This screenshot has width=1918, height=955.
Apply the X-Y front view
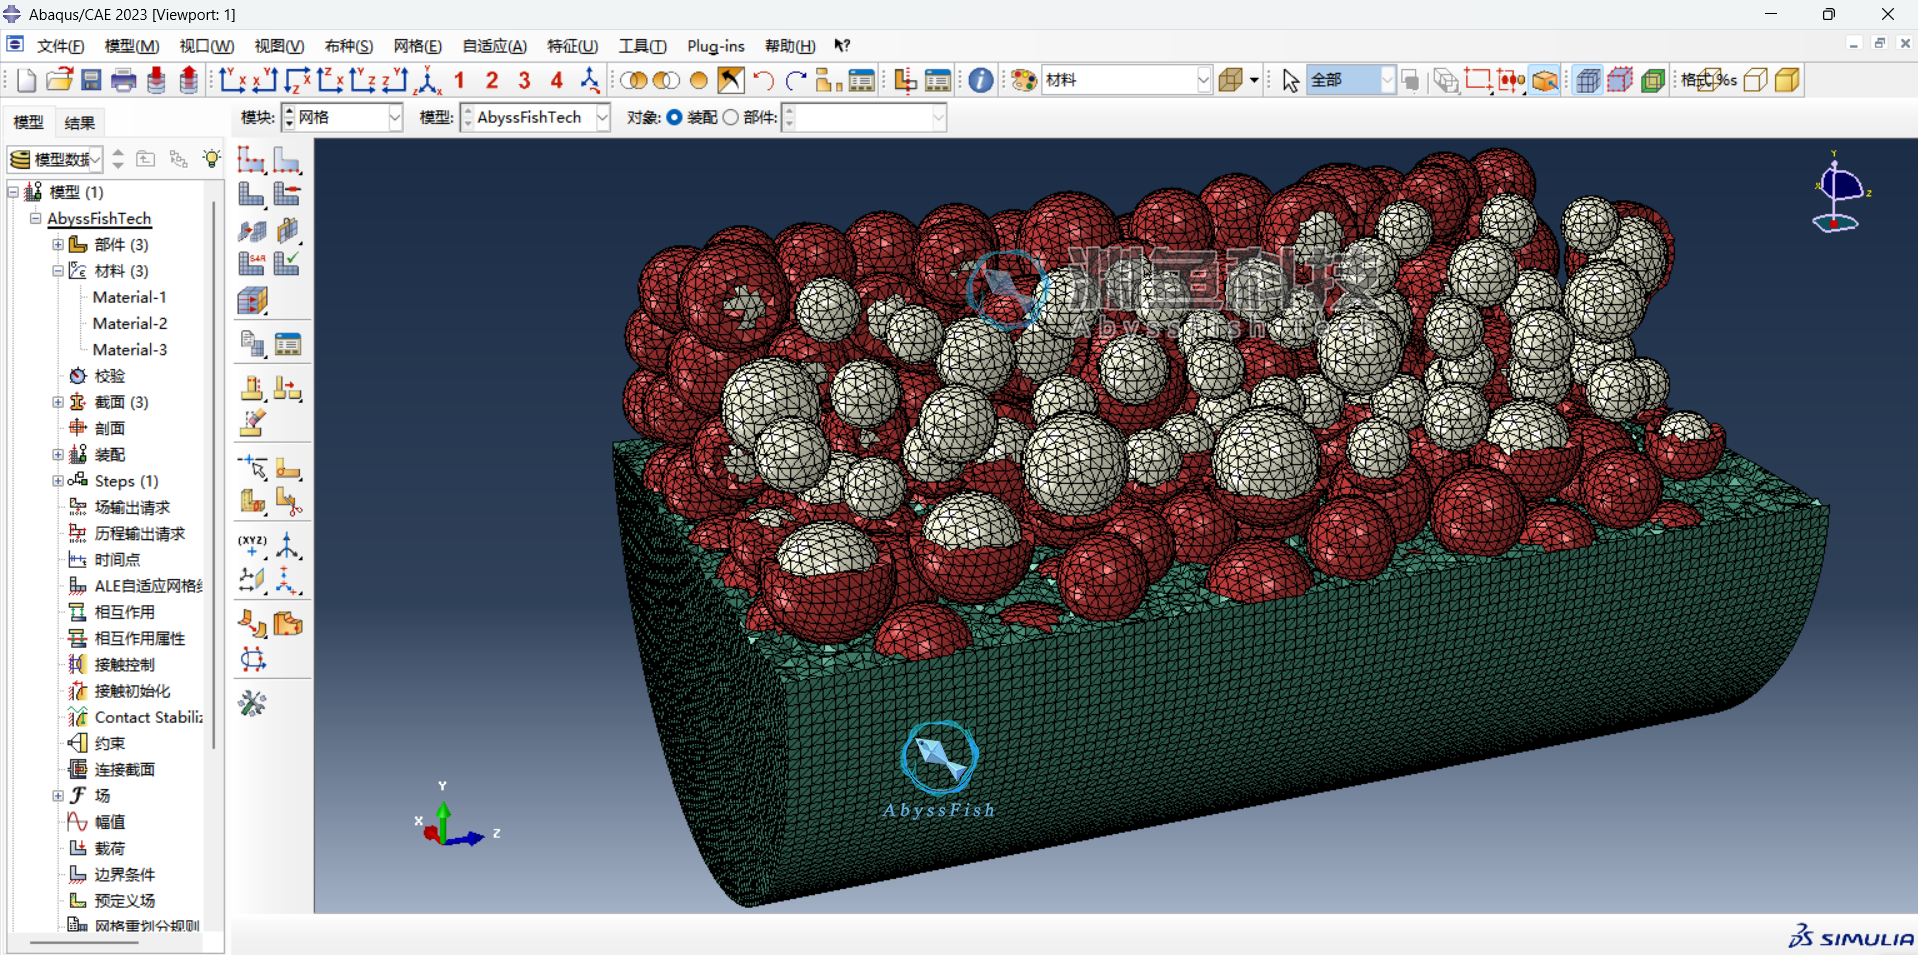(233, 80)
